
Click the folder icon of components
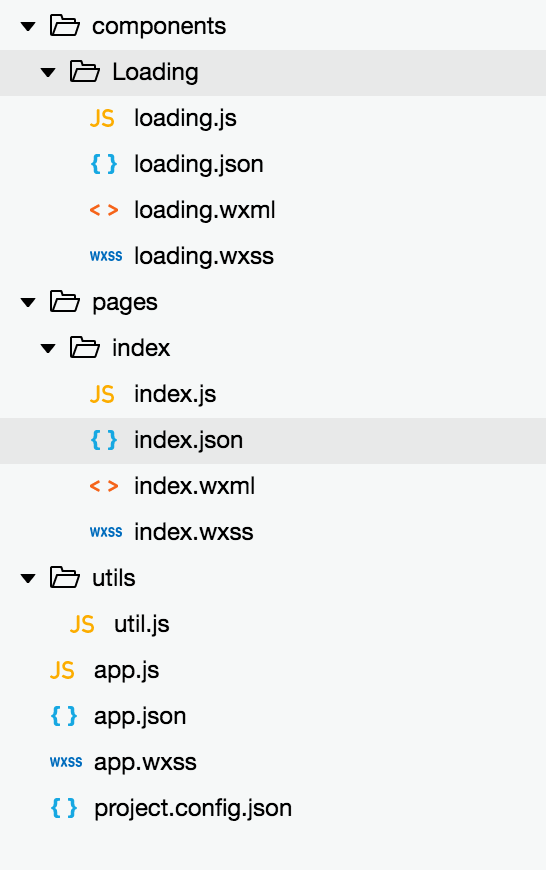click(64, 26)
